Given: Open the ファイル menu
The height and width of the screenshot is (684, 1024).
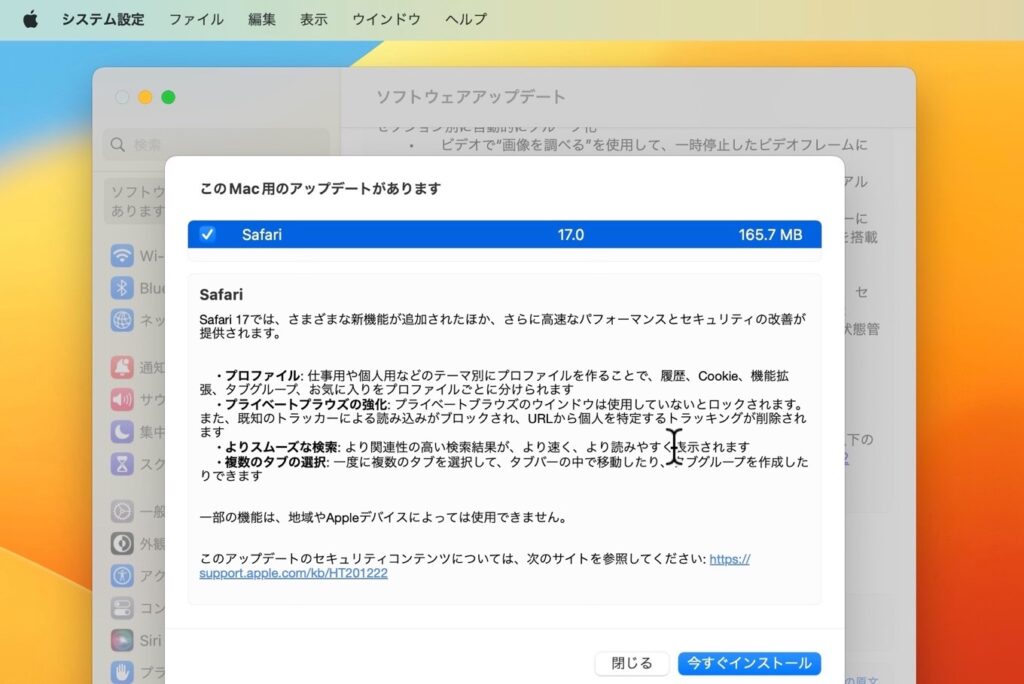Looking at the screenshot, I should [195, 19].
